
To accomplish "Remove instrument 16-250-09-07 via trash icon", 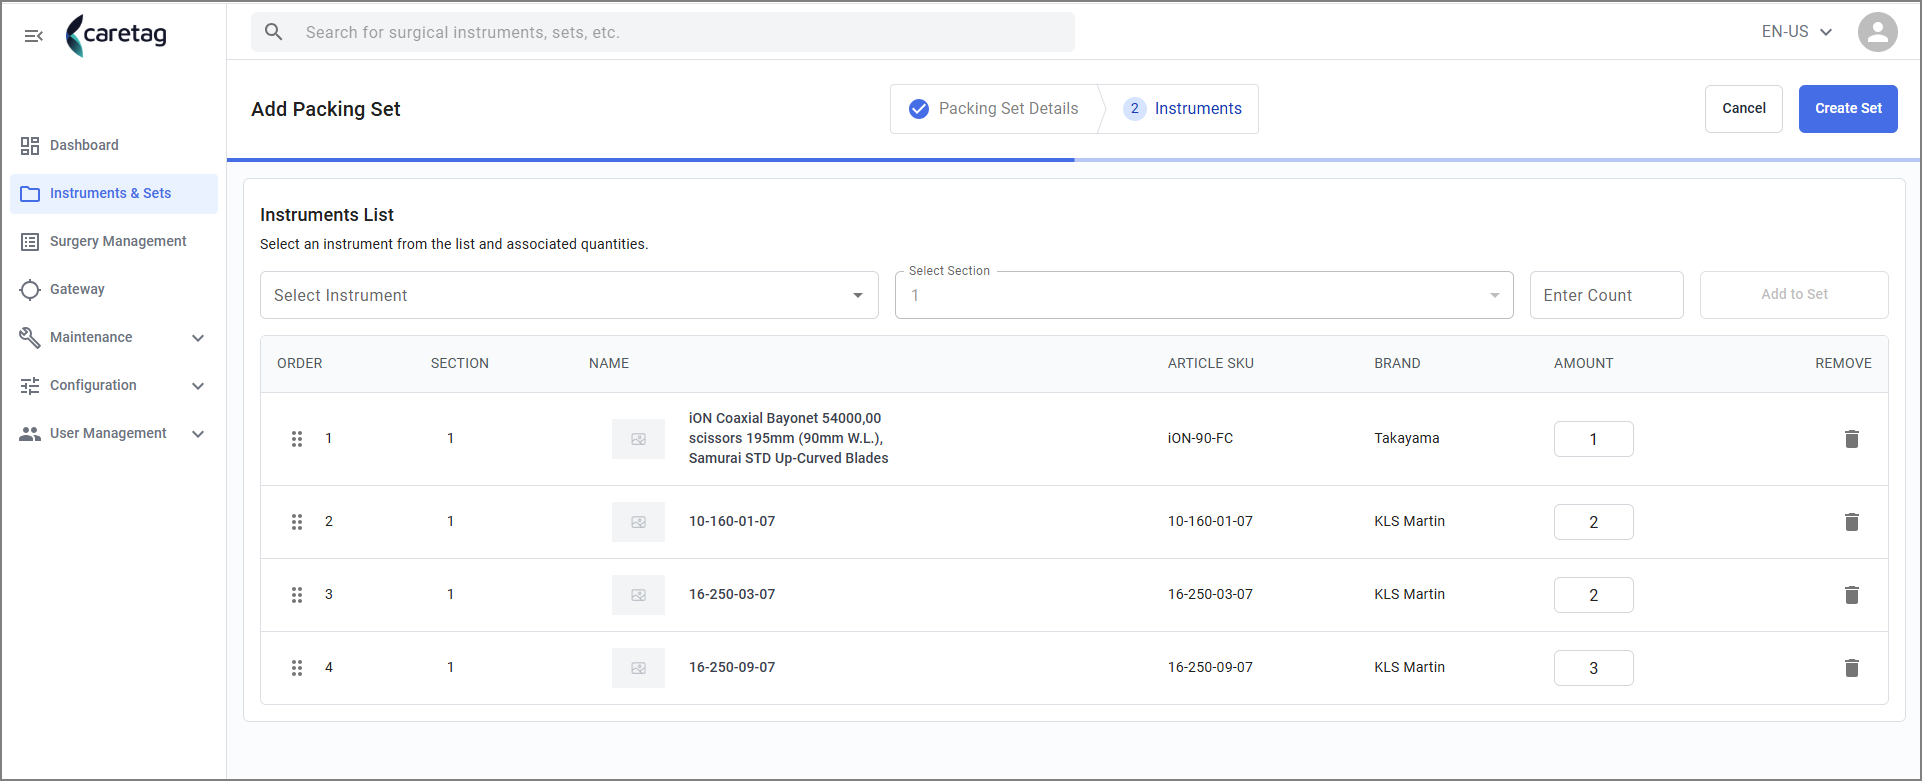I will pyautogui.click(x=1851, y=668).
